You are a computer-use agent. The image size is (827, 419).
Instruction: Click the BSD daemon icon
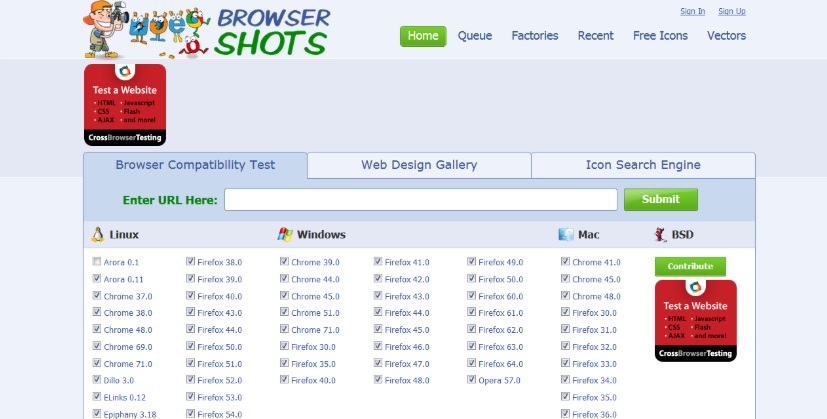tap(660, 235)
